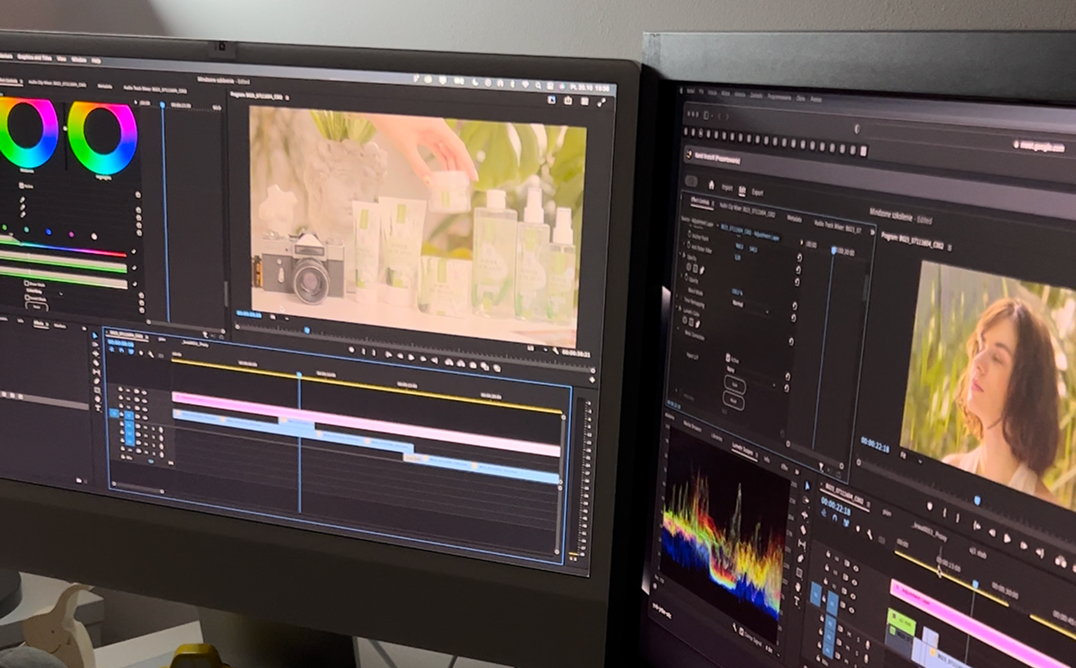1076x668 pixels.
Task: Click the Home icon on the right monitor
Action: point(711,185)
